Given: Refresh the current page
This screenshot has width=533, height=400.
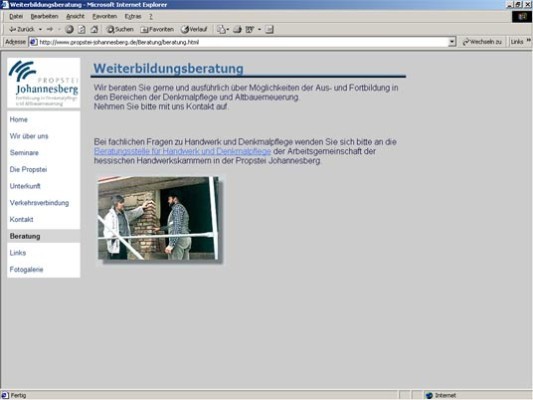Looking at the screenshot, I should coord(82,30).
